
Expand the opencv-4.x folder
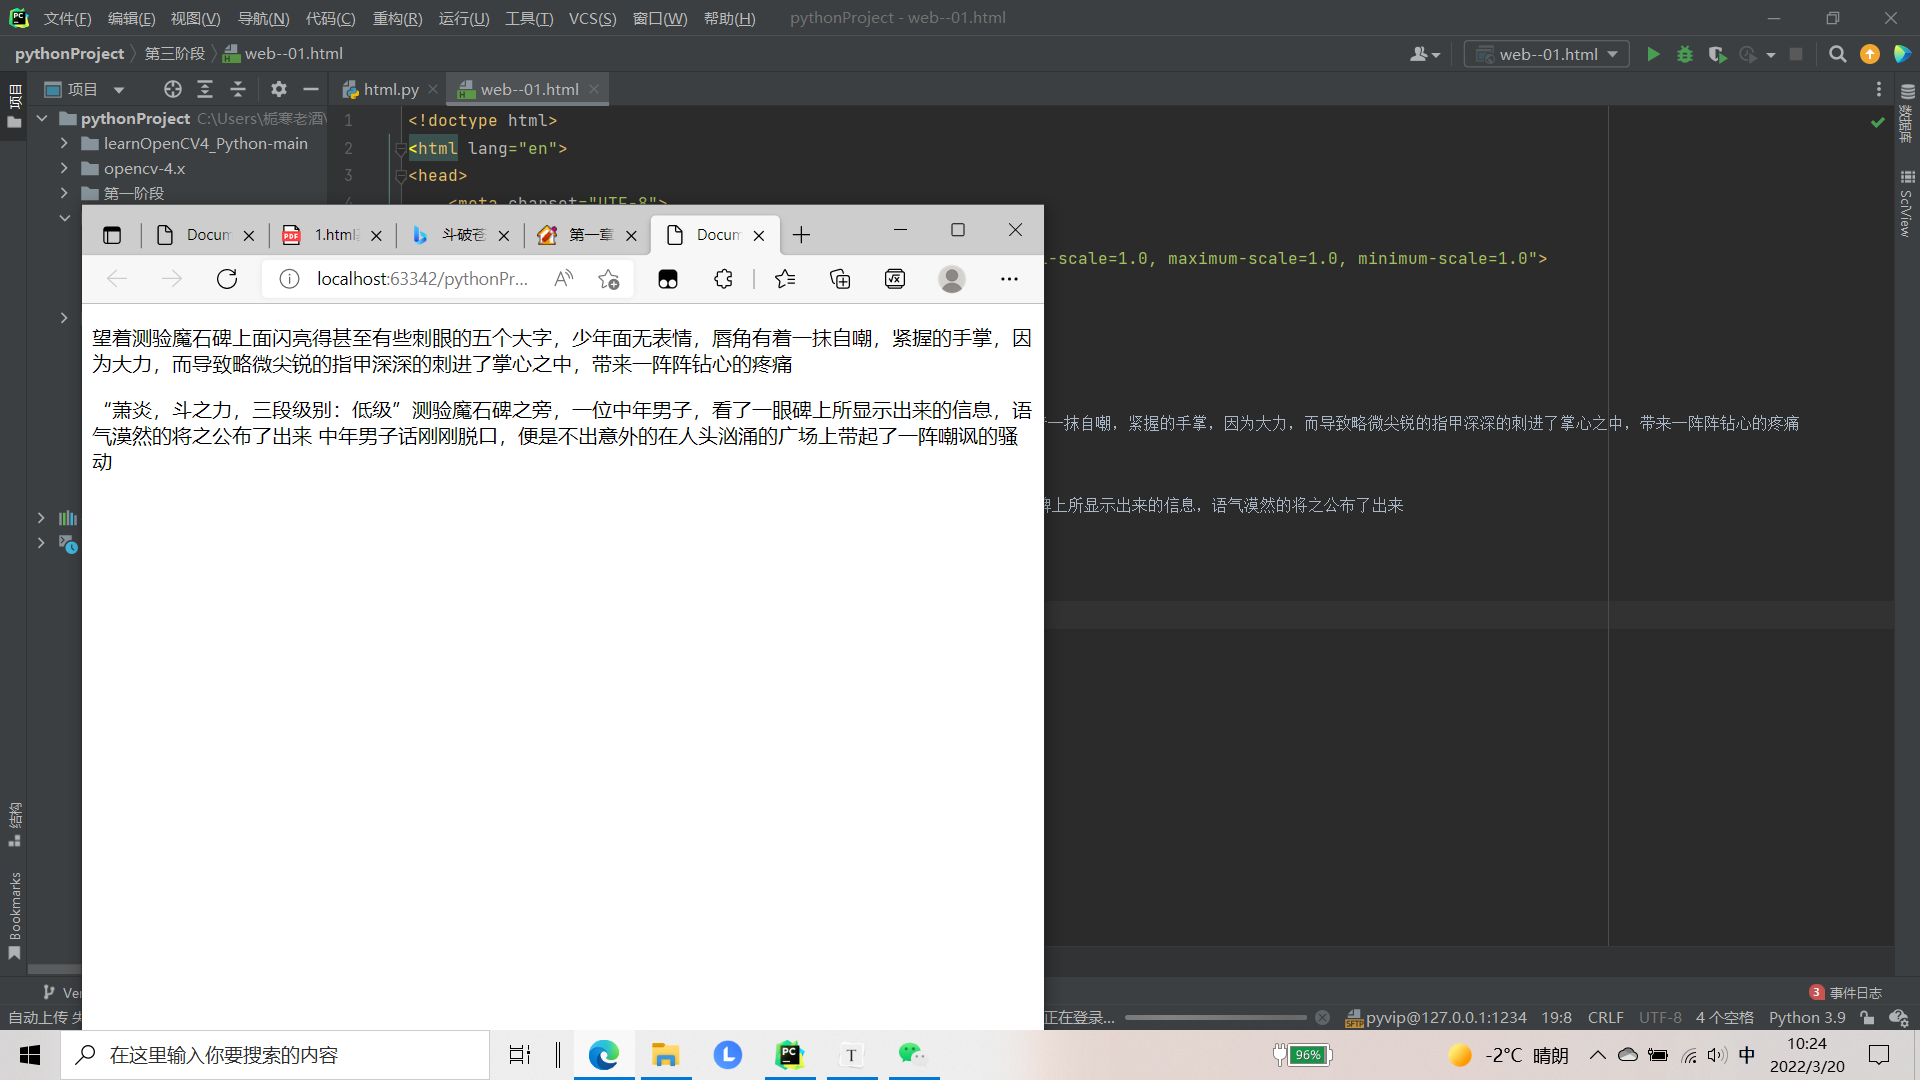click(64, 168)
